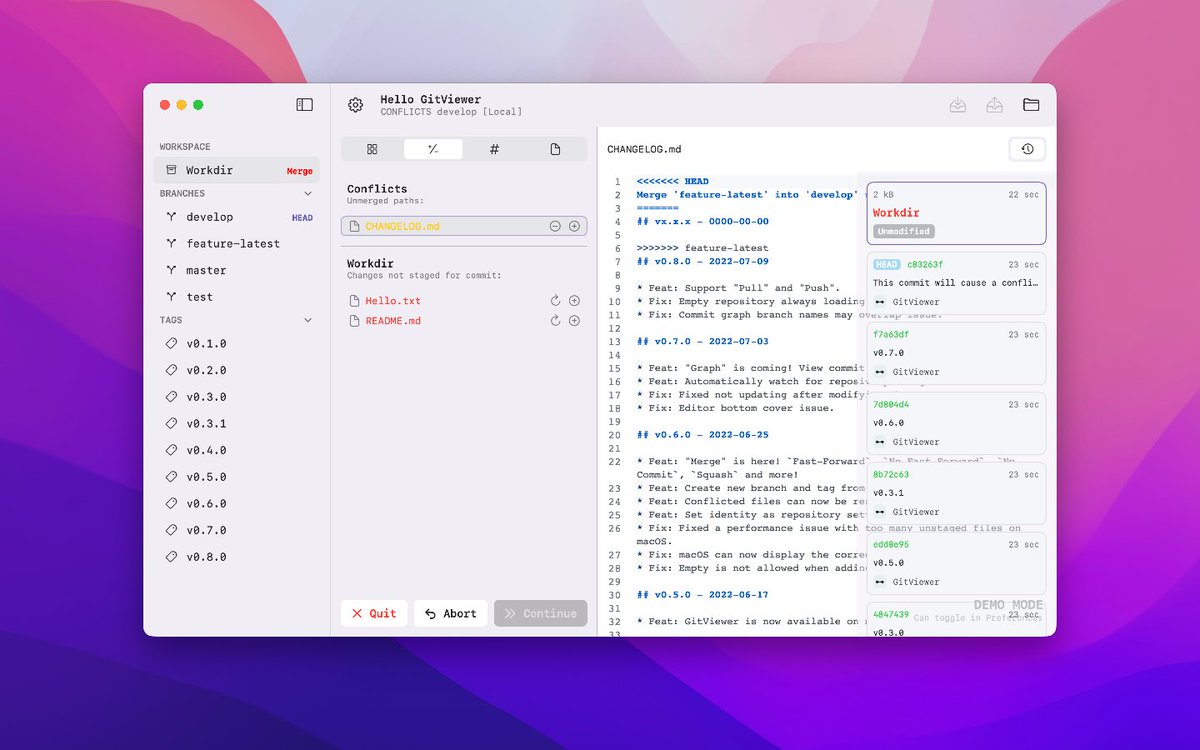The width and height of the screenshot is (1200, 750).
Task: Click the Abort merge button
Action: pyautogui.click(x=451, y=613)
